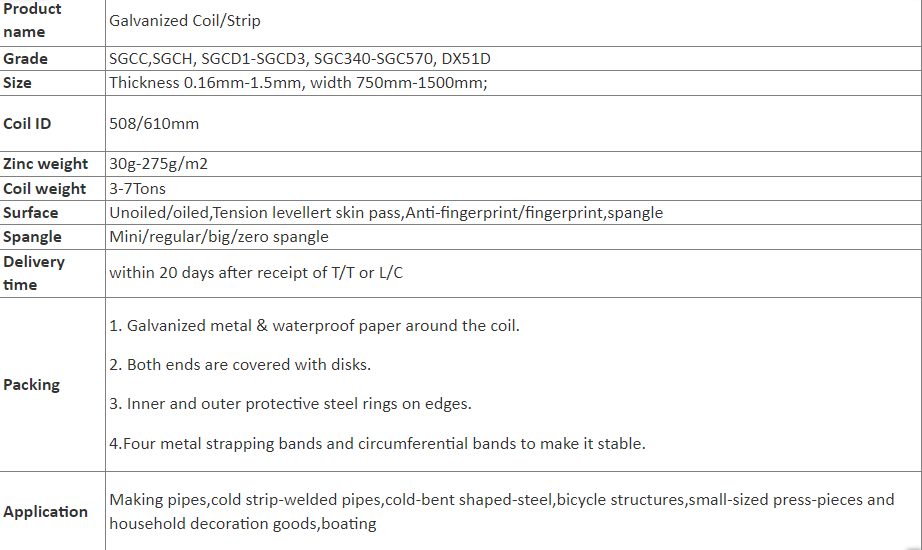Click the "Size" row label
922x550 pixels.
18,83
